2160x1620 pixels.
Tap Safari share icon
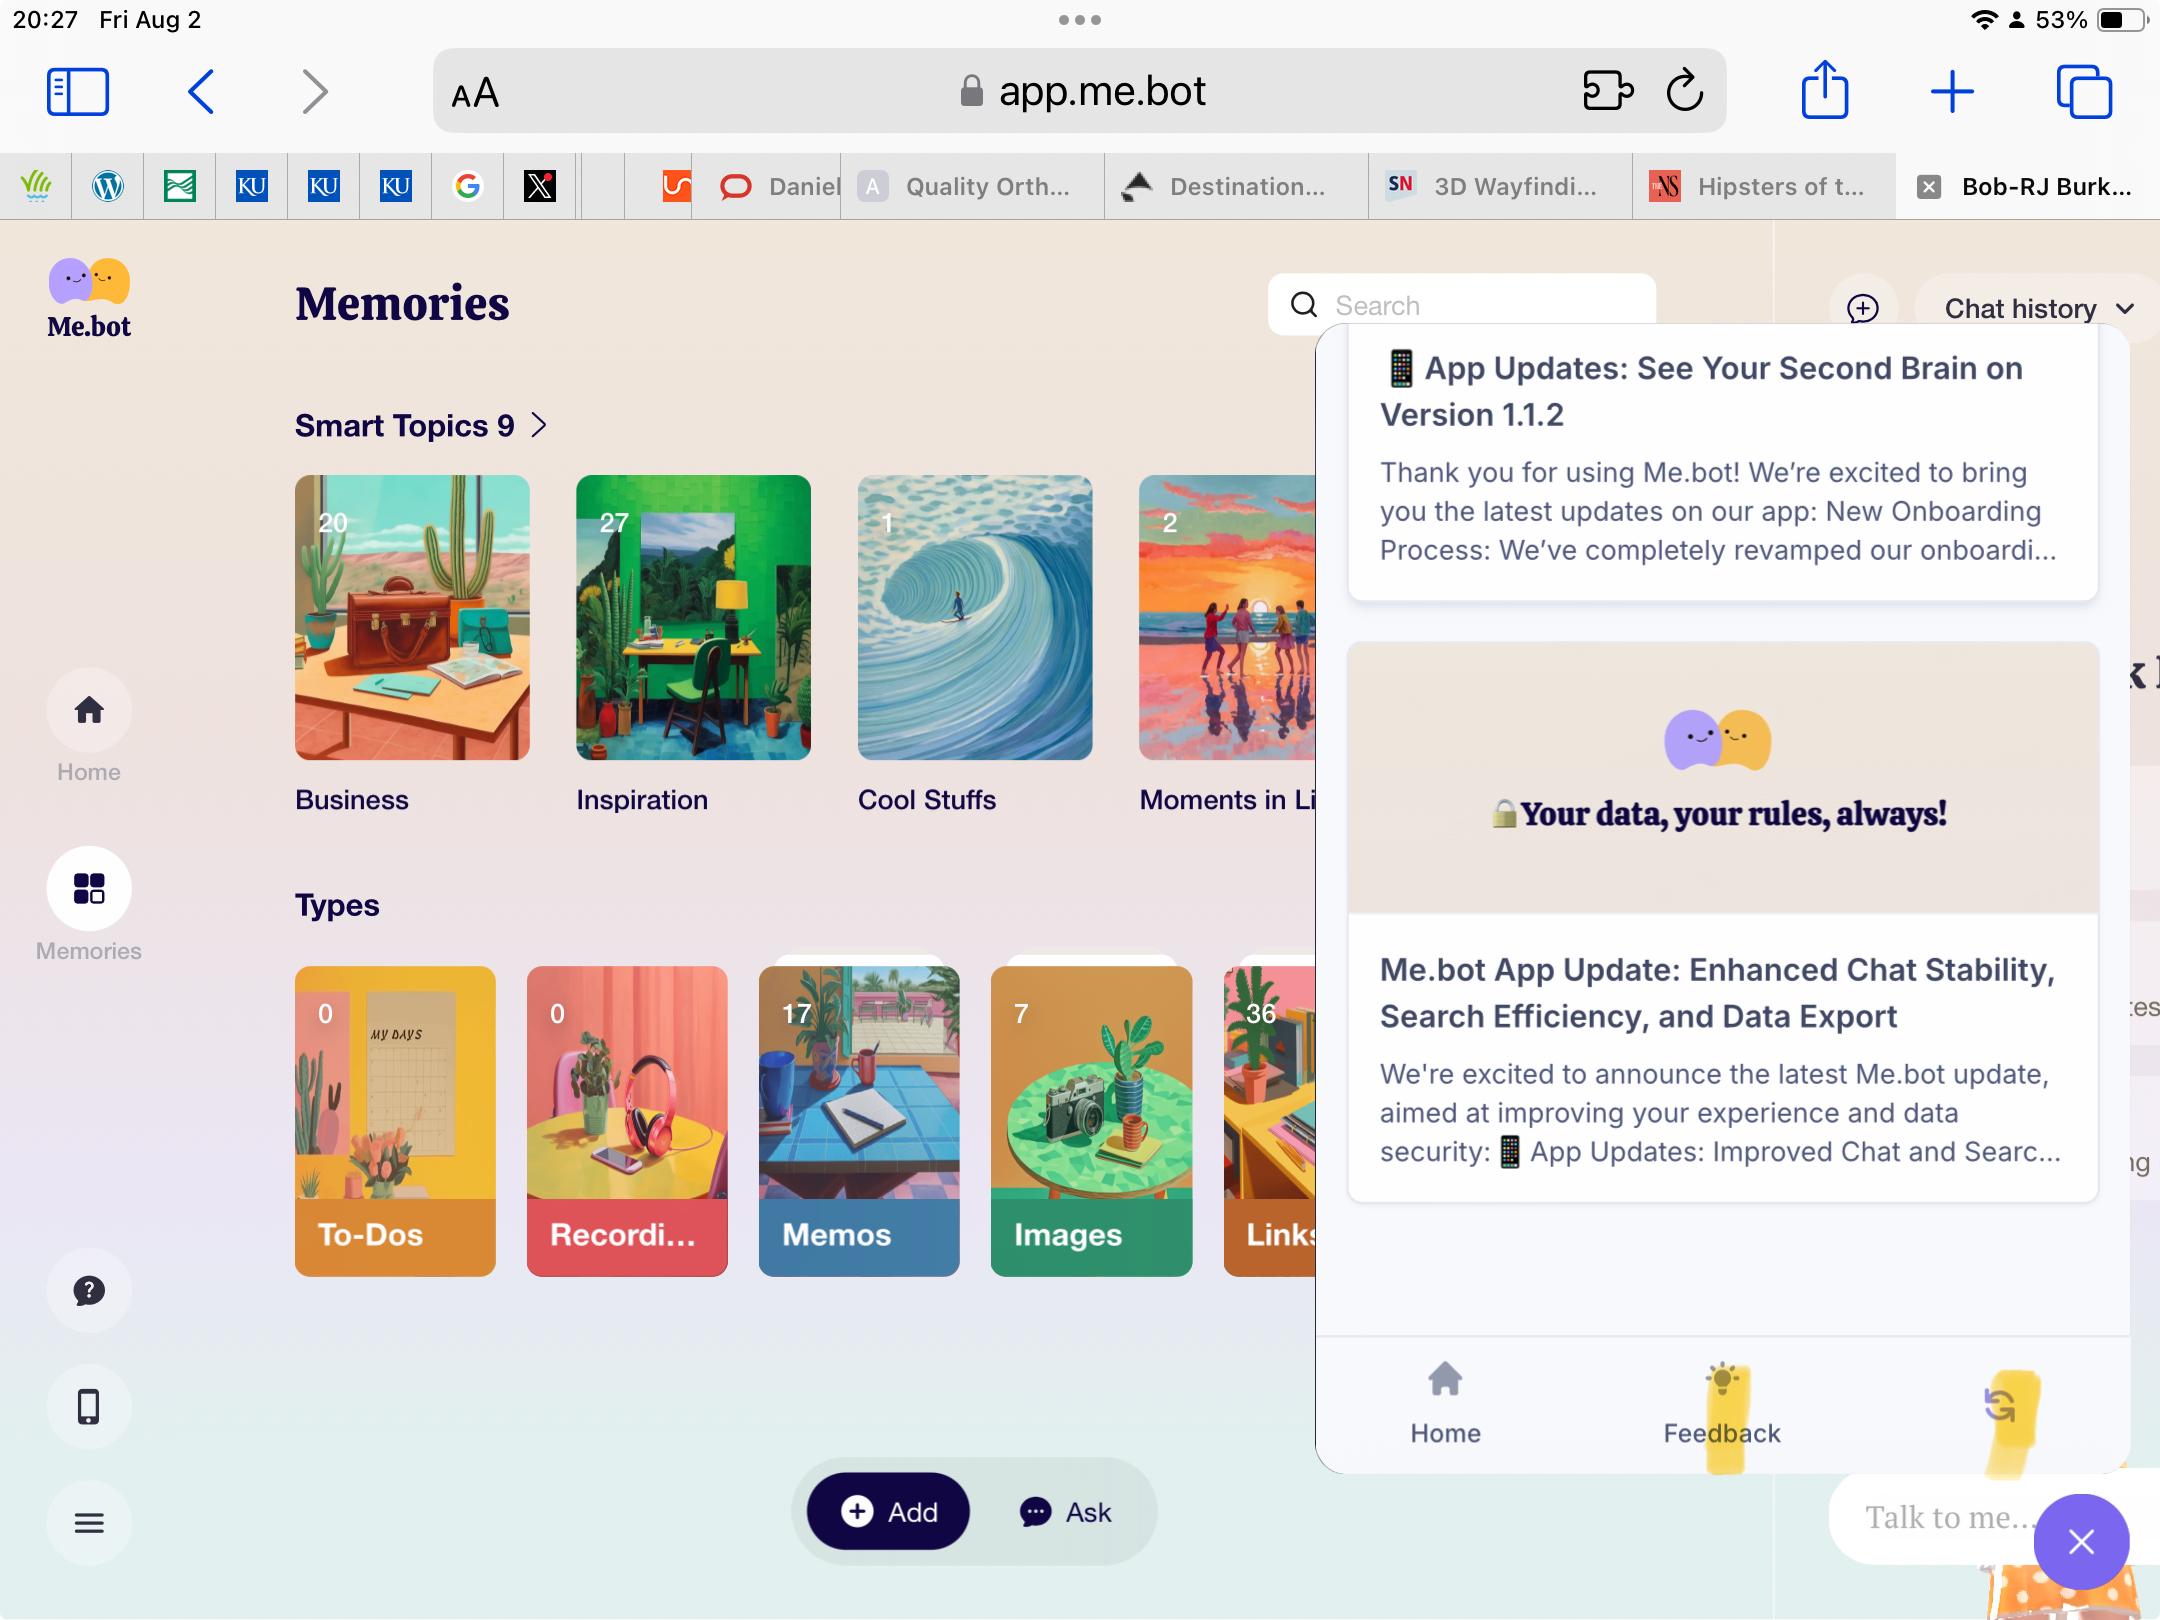(x=1824, y=92)
